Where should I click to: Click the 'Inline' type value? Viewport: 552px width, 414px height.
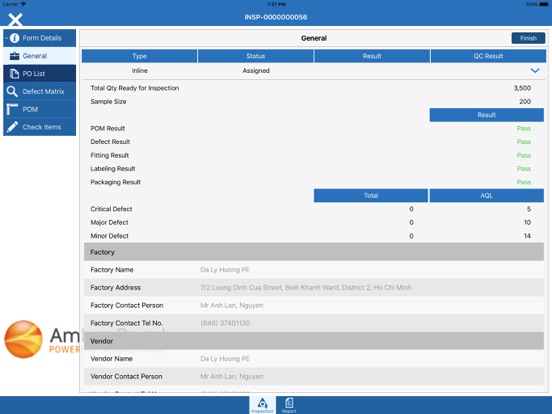(139, 71)
